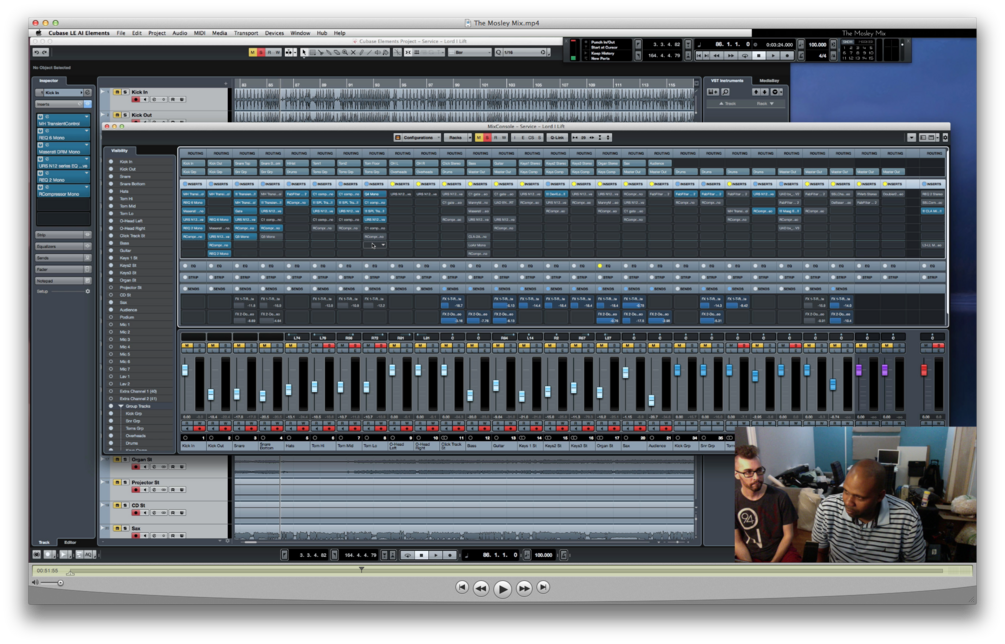Mute the Kick In track in track list
Viewport: 1005px width, 644px height.
[117, 92]
